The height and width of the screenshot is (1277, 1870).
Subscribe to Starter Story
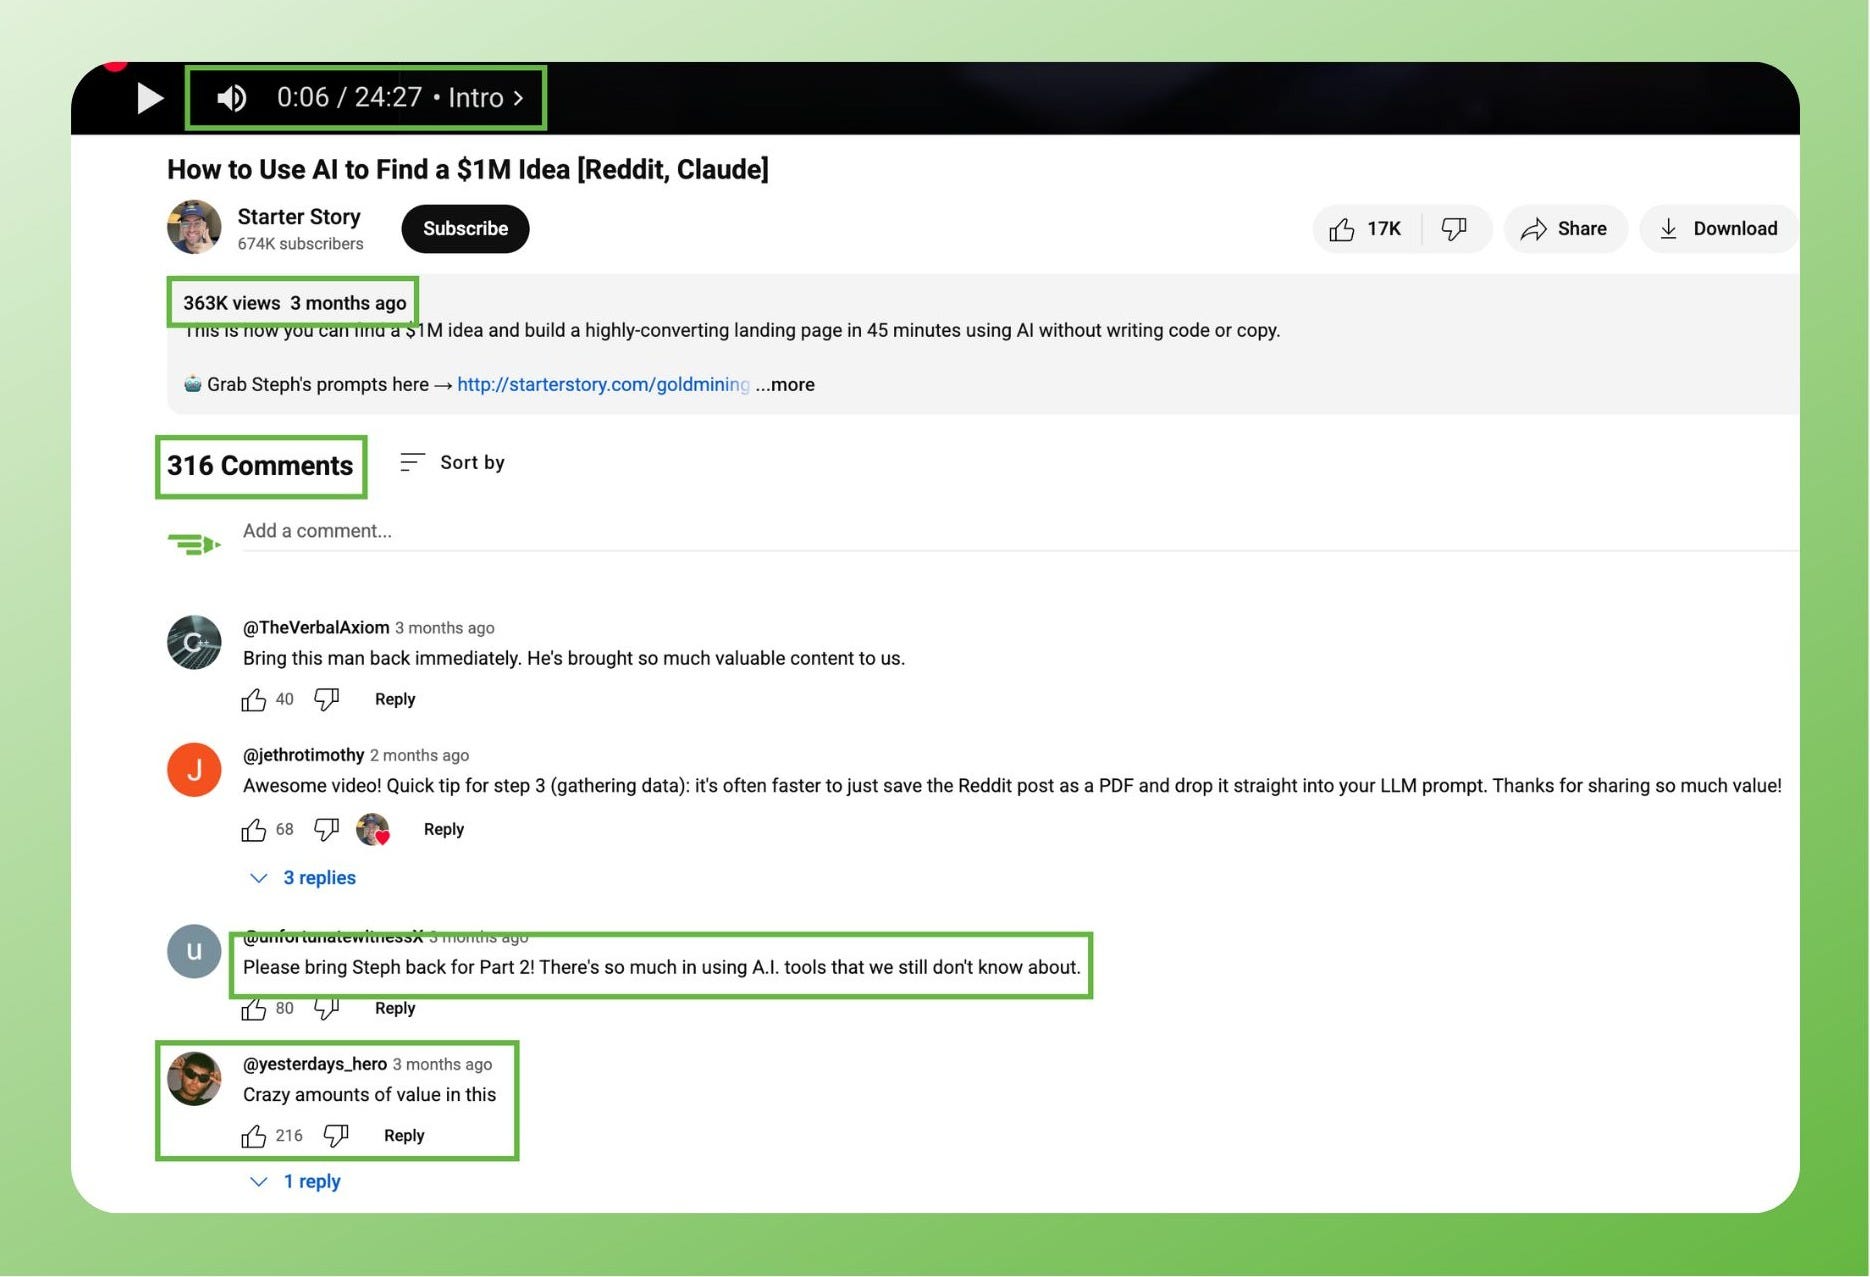[465, 228]
